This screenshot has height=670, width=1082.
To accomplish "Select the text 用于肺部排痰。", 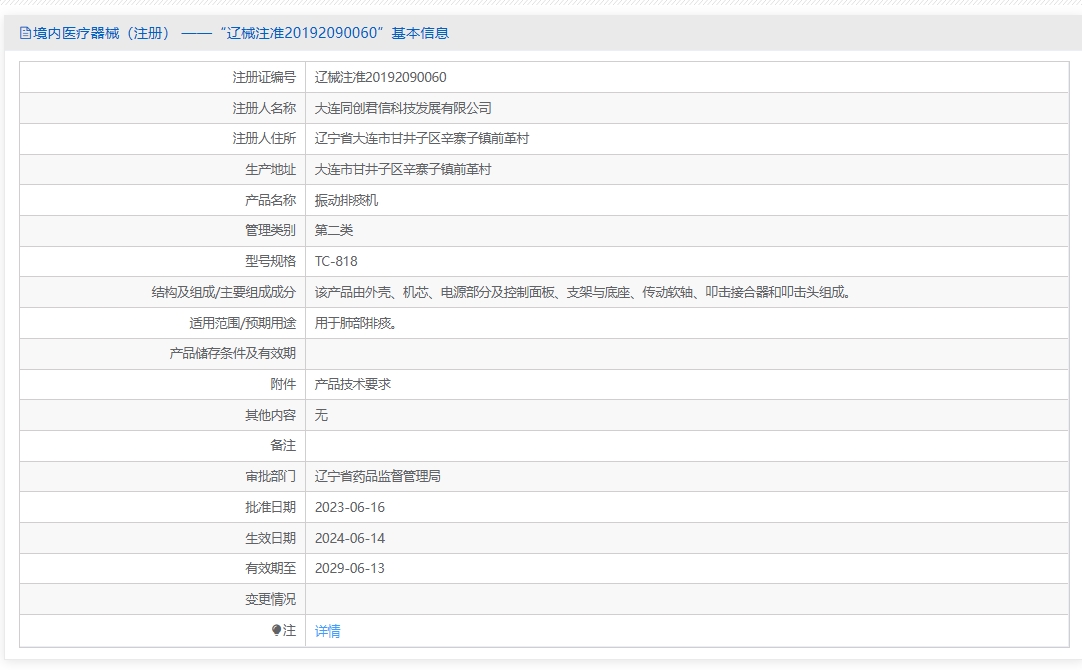I will point(357,323).
